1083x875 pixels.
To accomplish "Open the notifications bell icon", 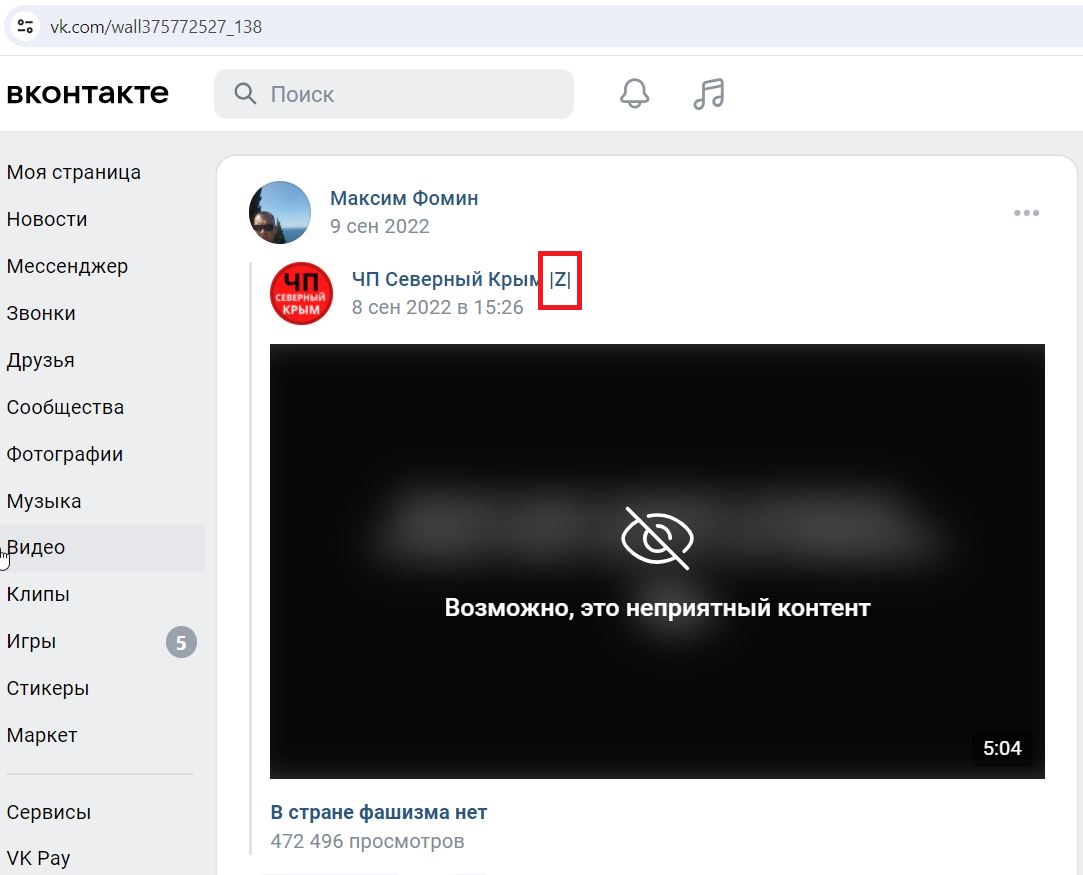I will pos(634,93).
